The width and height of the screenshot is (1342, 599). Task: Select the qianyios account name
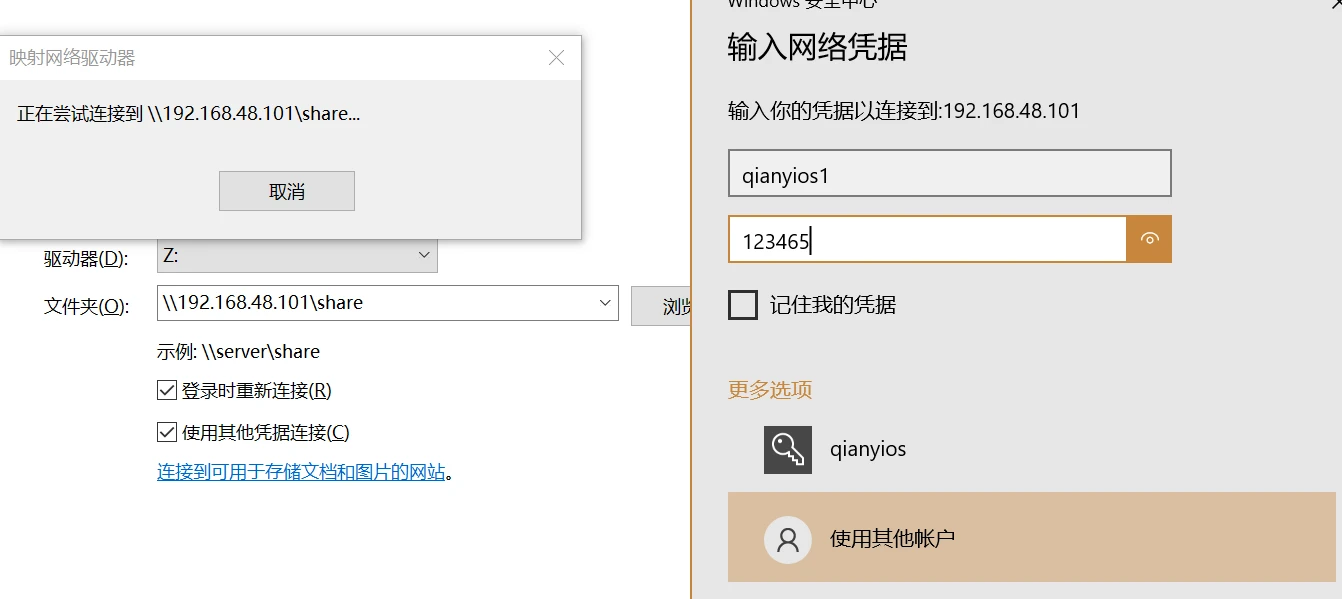click(x=868, y=449)
